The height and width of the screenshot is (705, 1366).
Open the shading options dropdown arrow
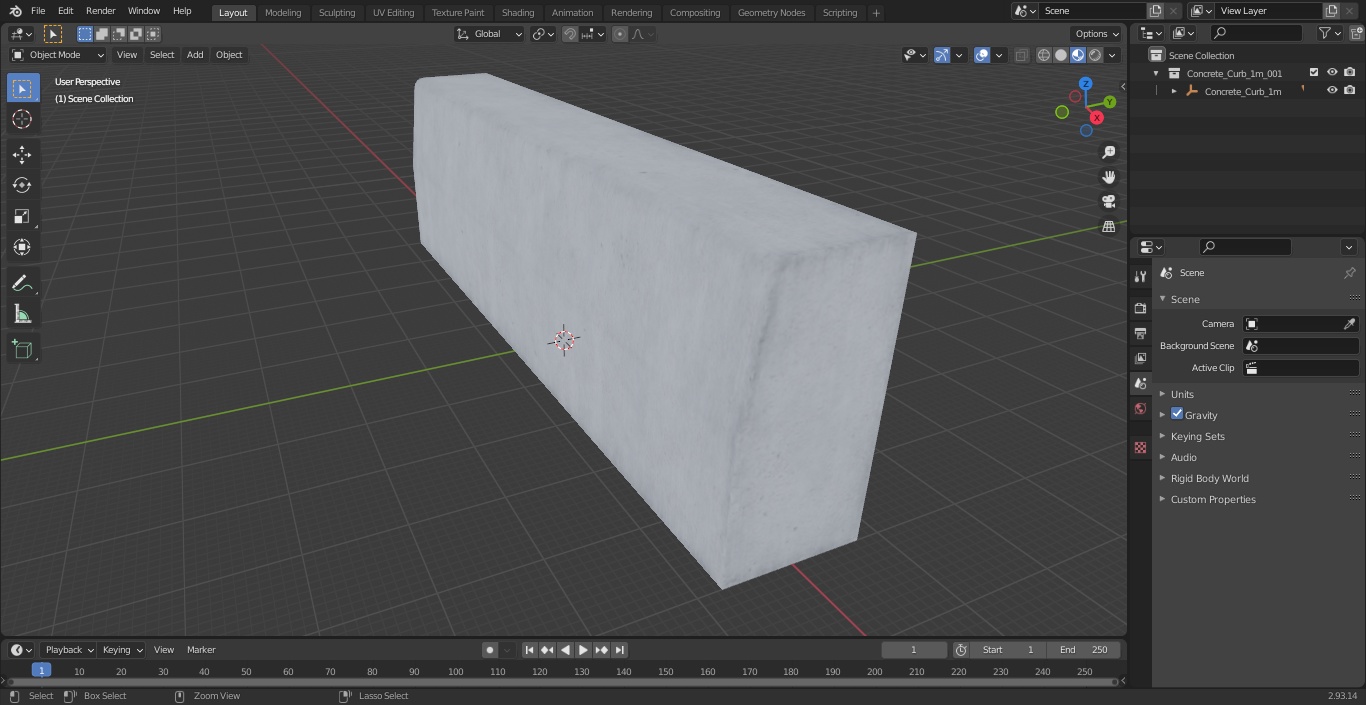click(x=1112, y=55)
